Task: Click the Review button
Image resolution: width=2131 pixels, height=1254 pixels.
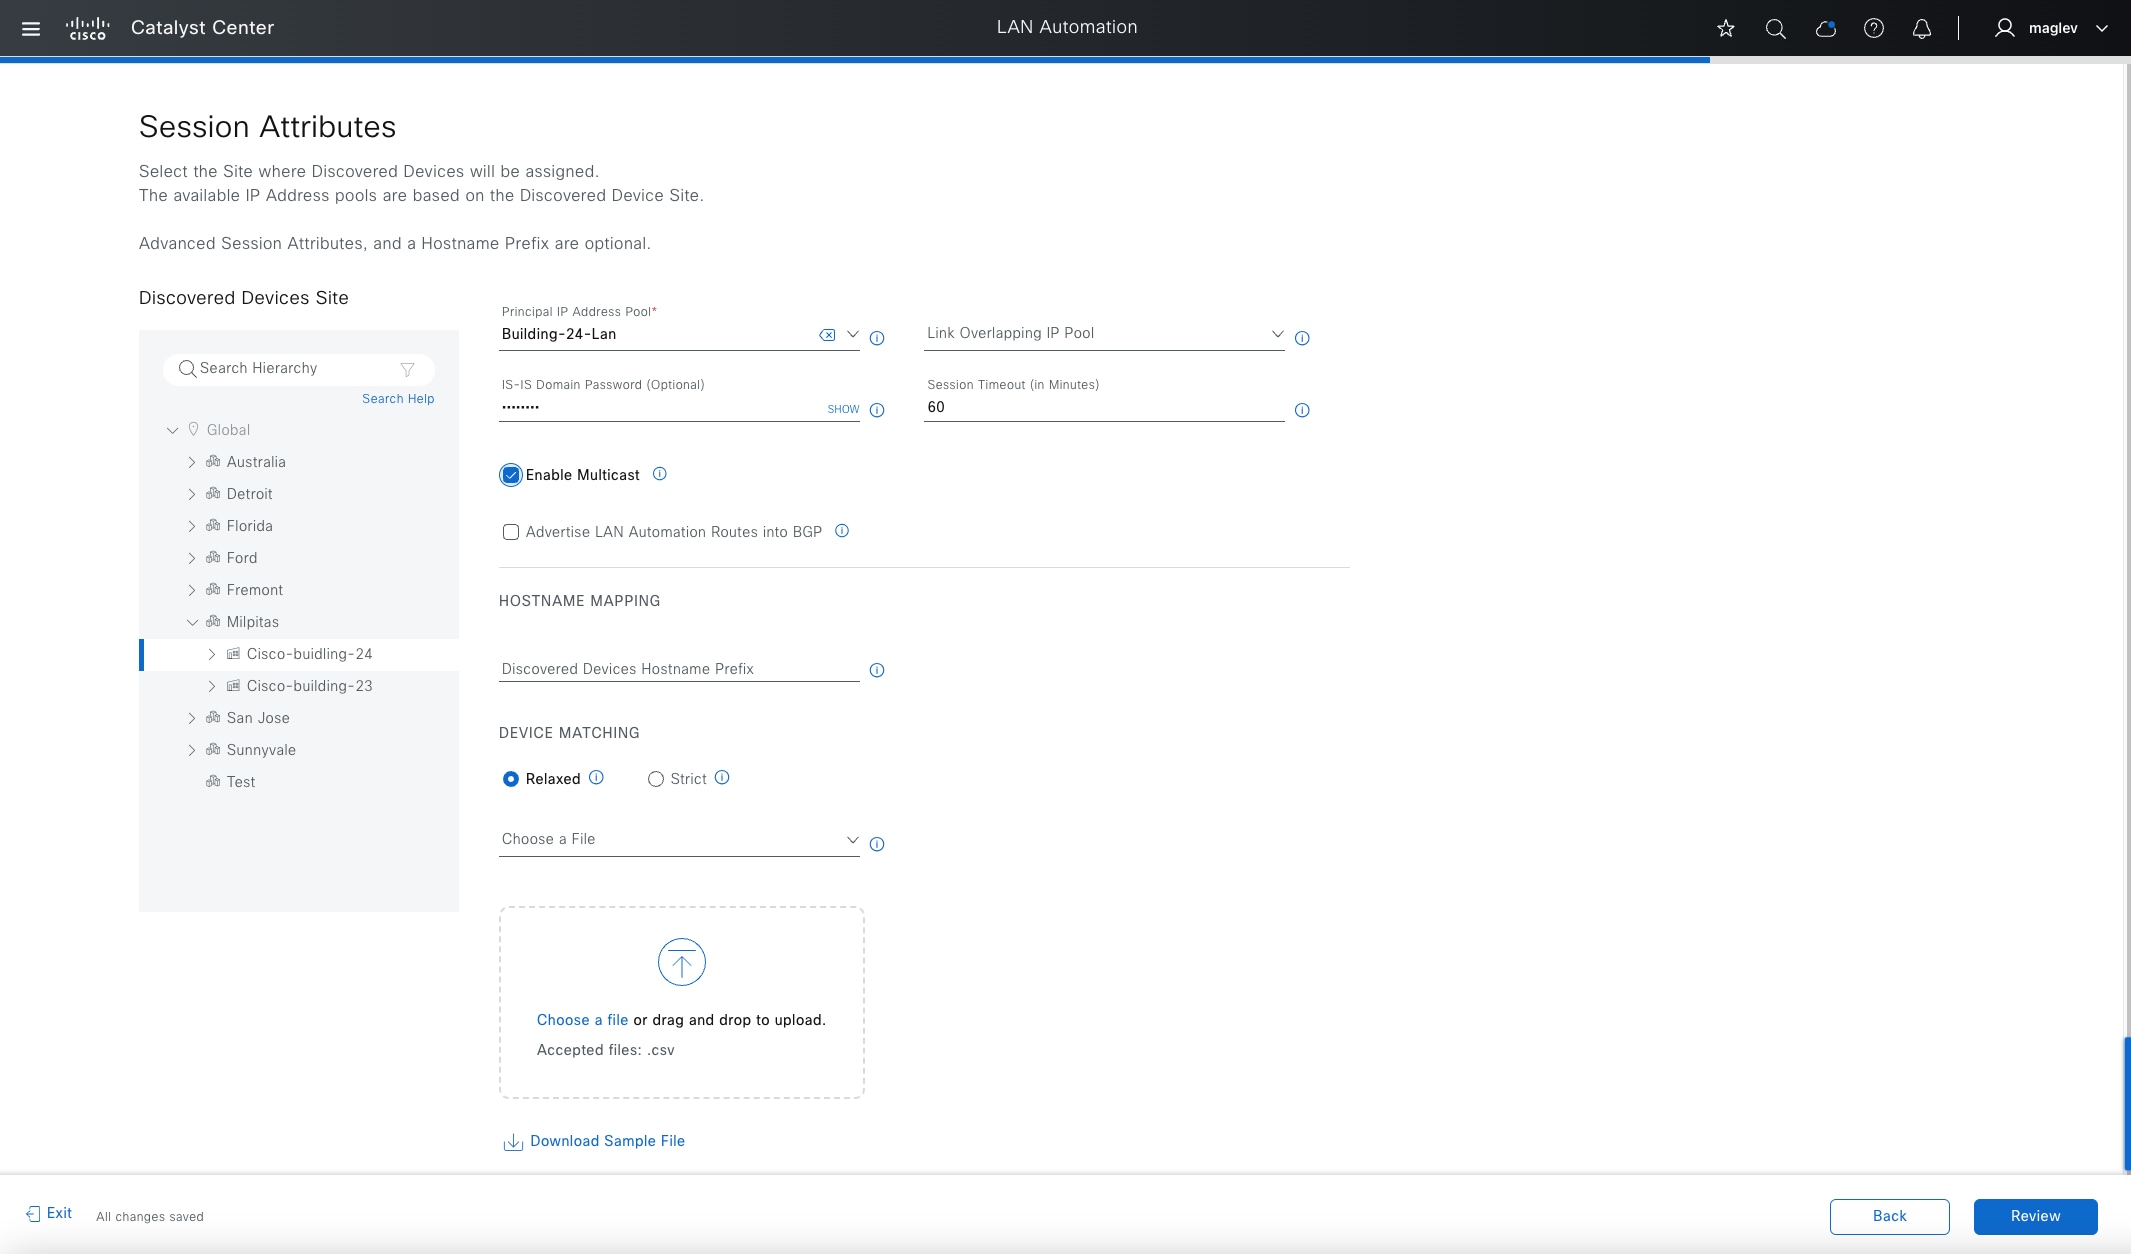Action: click(2035, 1216)
